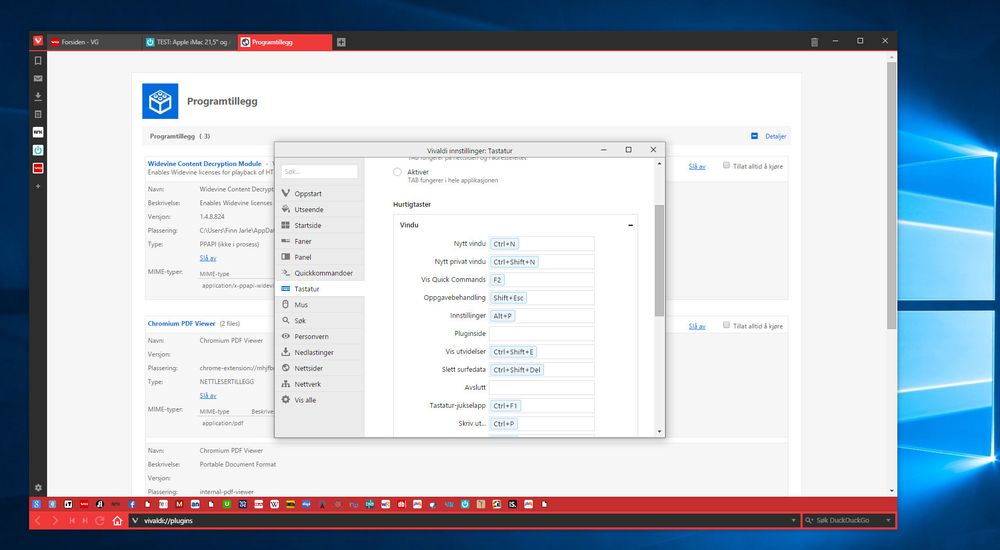The width and height of the screenshot is (1000, 550).
Task: Open Søk settings section
Action: (x=320, y=321)
